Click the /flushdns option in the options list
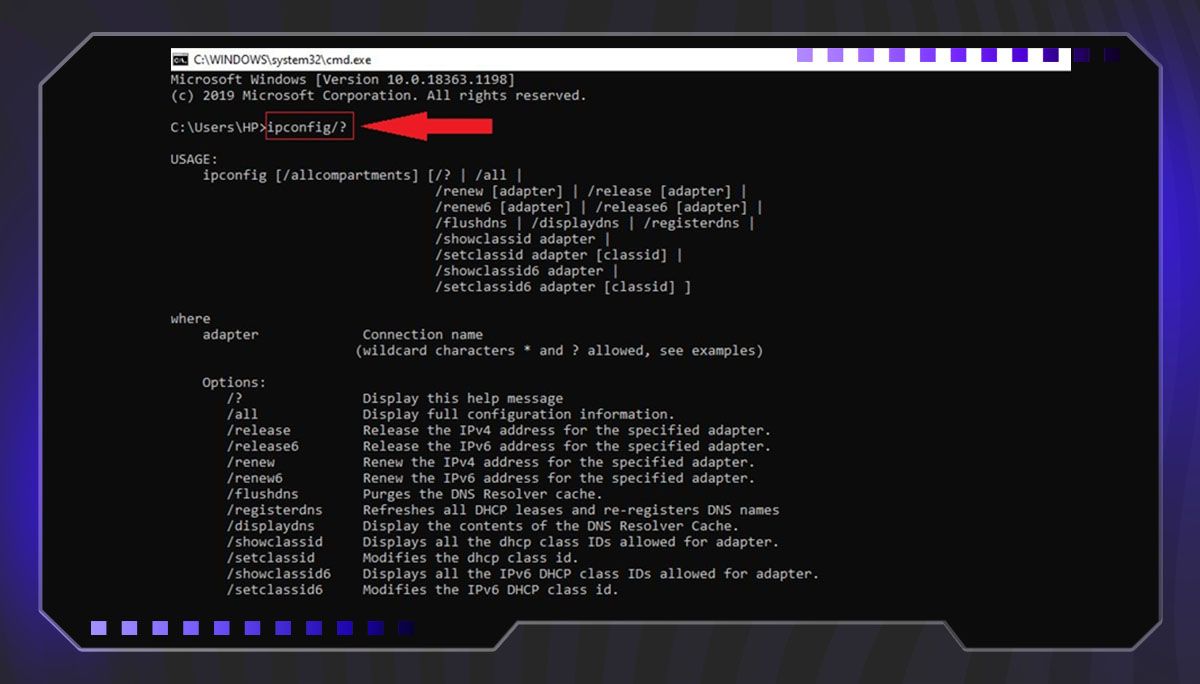This screenshot has height=684, width=1200. click(264, 494)
